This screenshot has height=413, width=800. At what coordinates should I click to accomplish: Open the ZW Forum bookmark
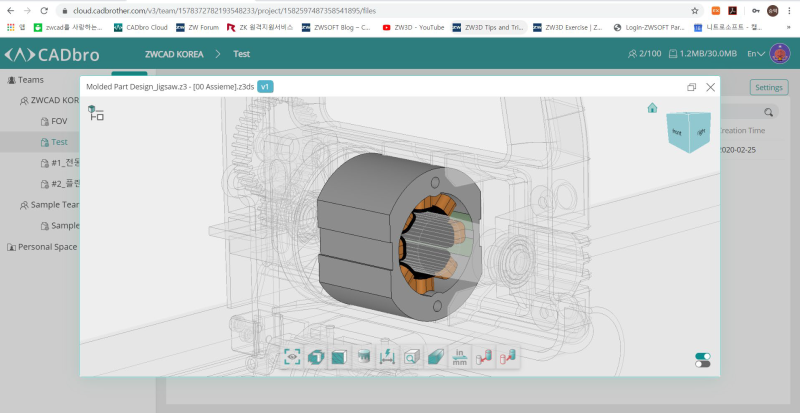197,28
